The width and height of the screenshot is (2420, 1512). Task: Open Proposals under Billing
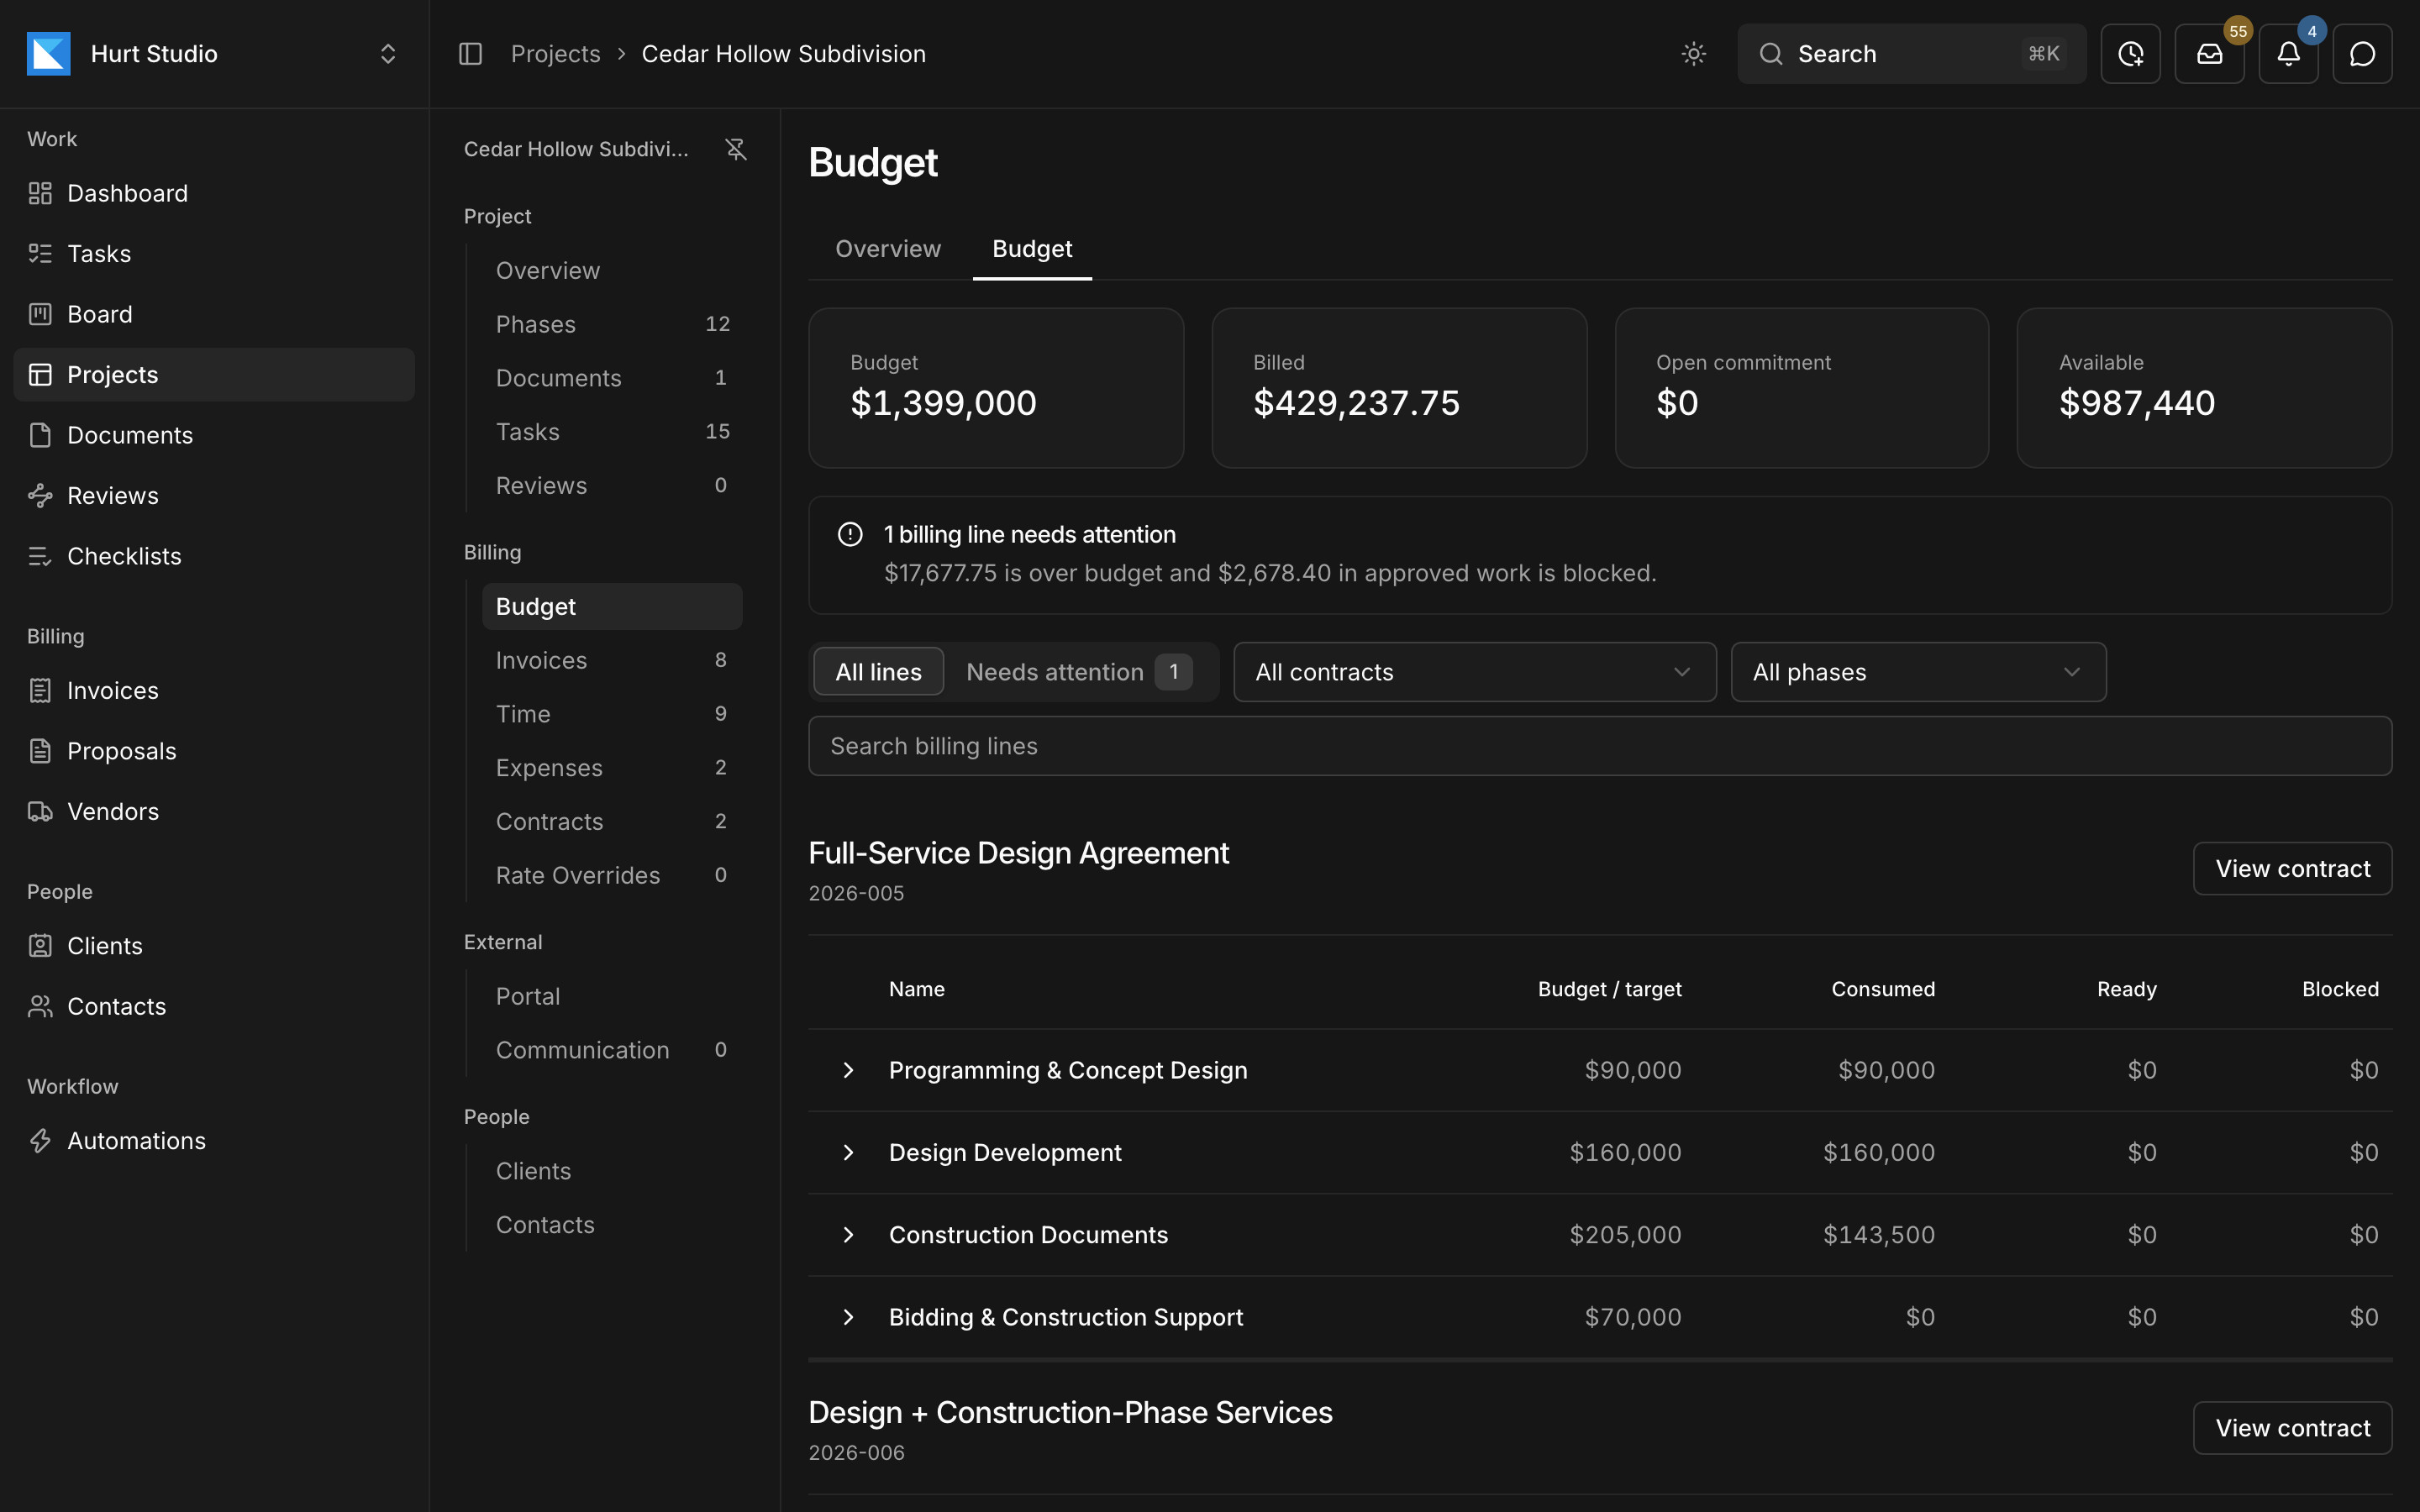click(x=214, y=751)
